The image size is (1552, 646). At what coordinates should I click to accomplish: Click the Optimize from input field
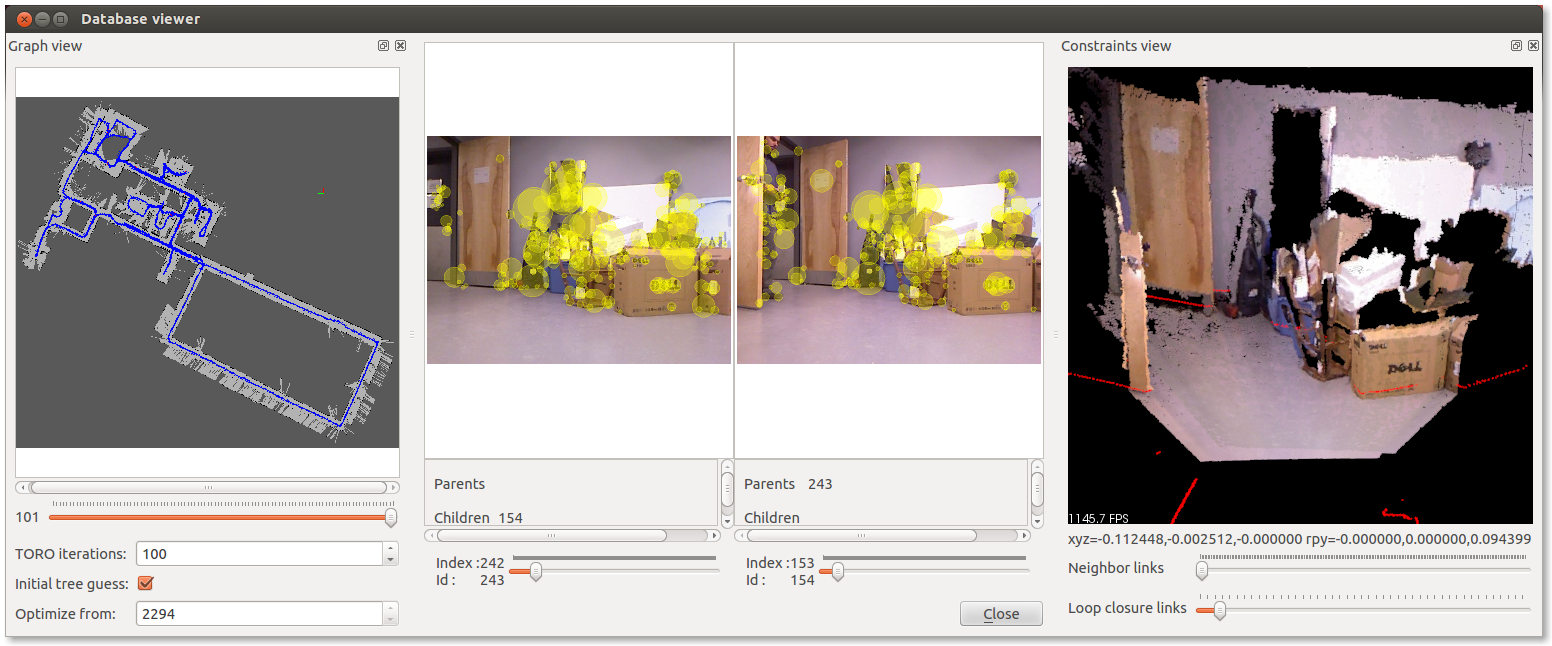click(x=260, y=613)
